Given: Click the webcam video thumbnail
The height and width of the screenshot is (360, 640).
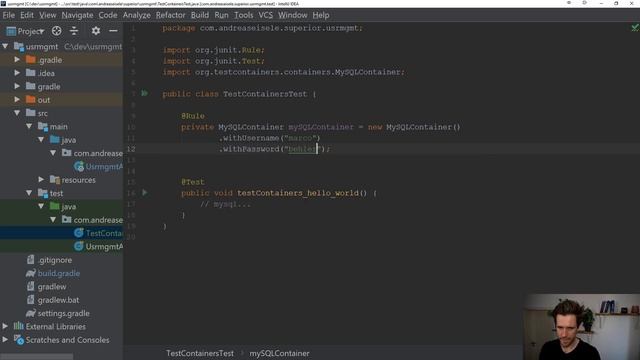Looking at the screenshot, I should point(581,327).
